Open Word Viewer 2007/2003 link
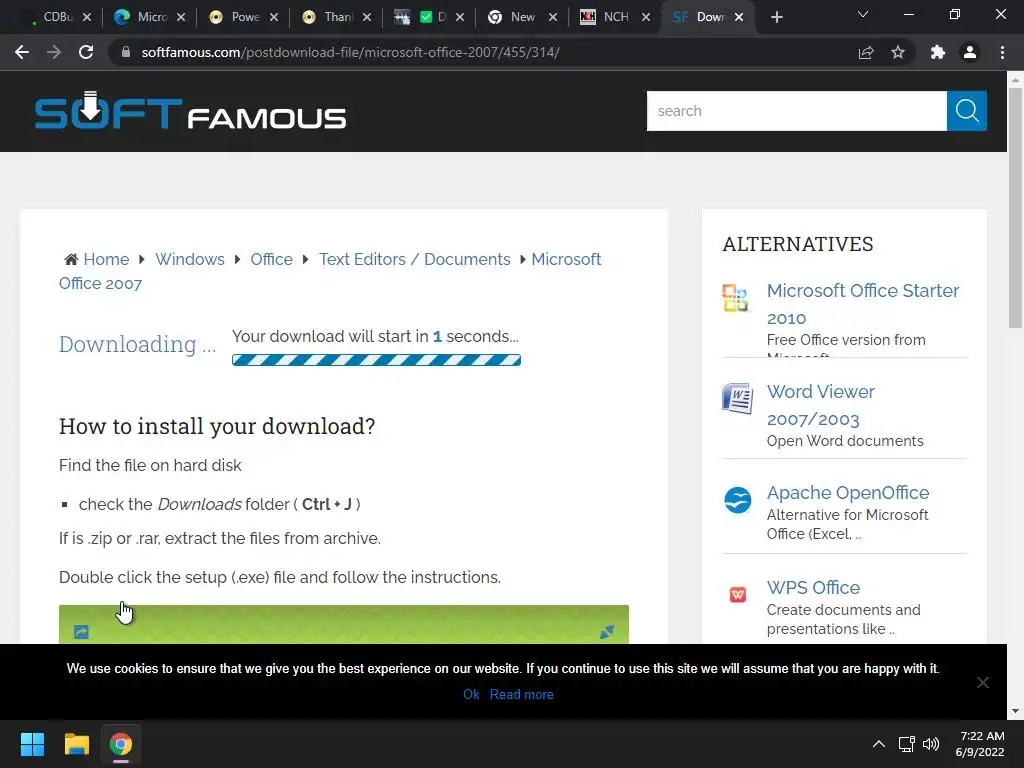The image size is (1024, 768). point(820,405)
